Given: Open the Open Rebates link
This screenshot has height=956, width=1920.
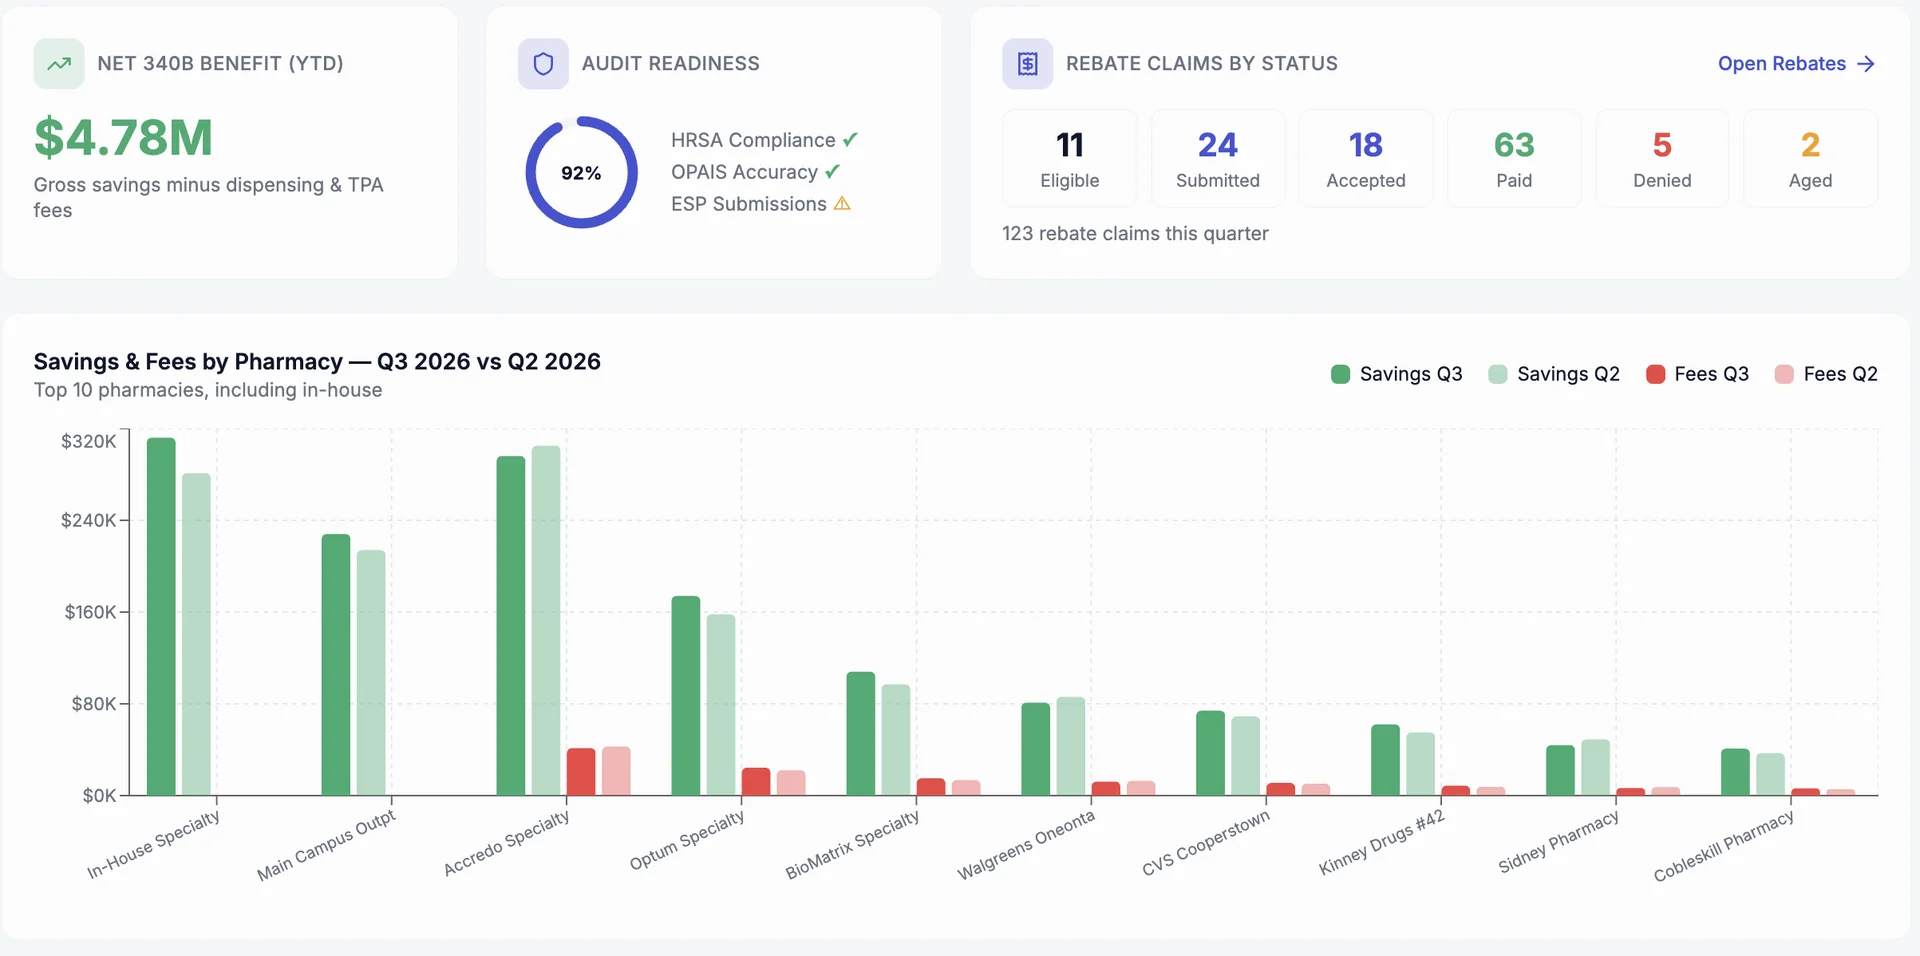Looking at the screenshot, I should (1796, 64).
